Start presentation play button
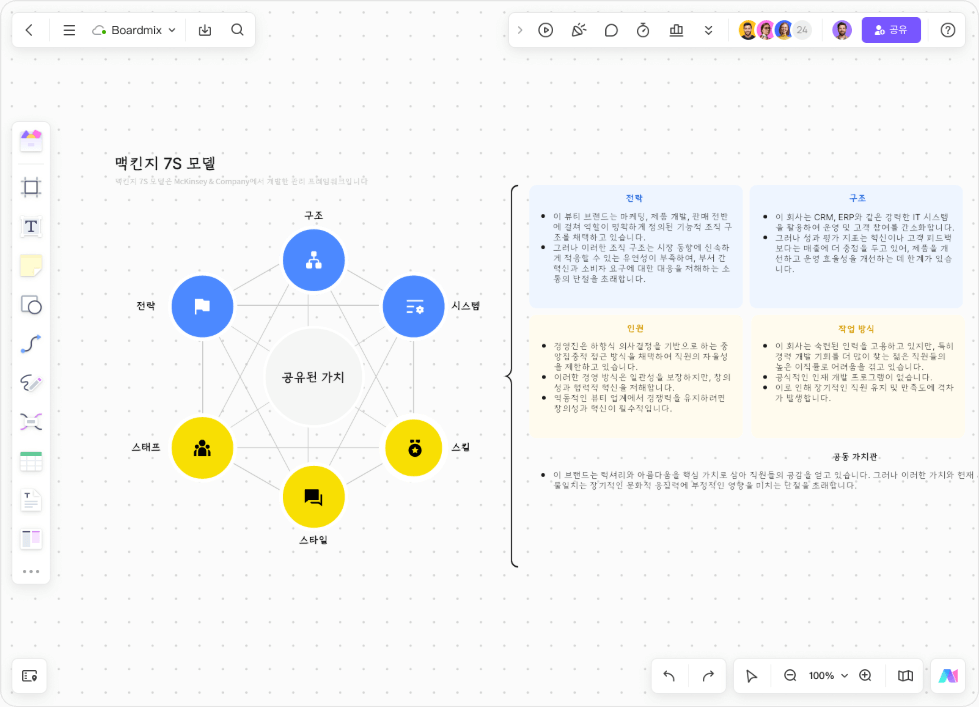The image size is (979, 707). [546, 30]
